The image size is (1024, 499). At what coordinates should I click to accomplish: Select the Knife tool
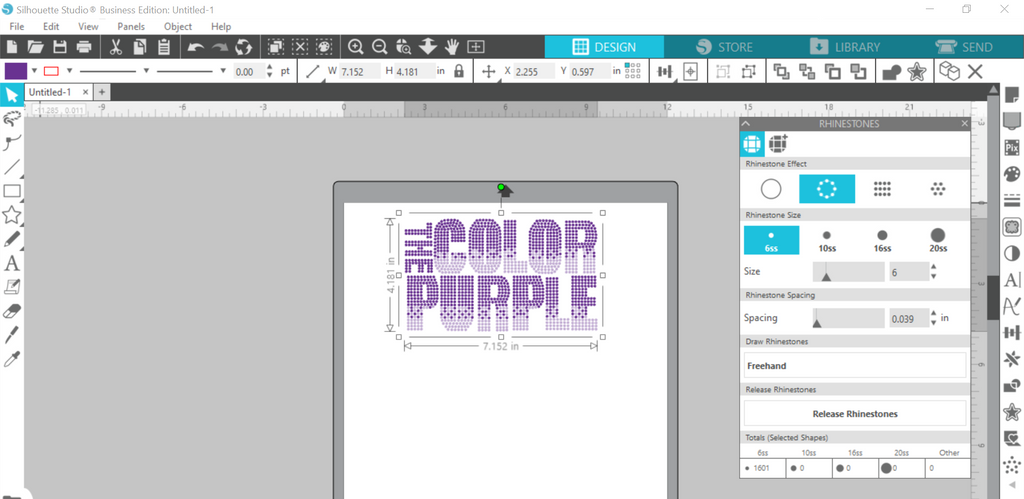pos(11,335)
